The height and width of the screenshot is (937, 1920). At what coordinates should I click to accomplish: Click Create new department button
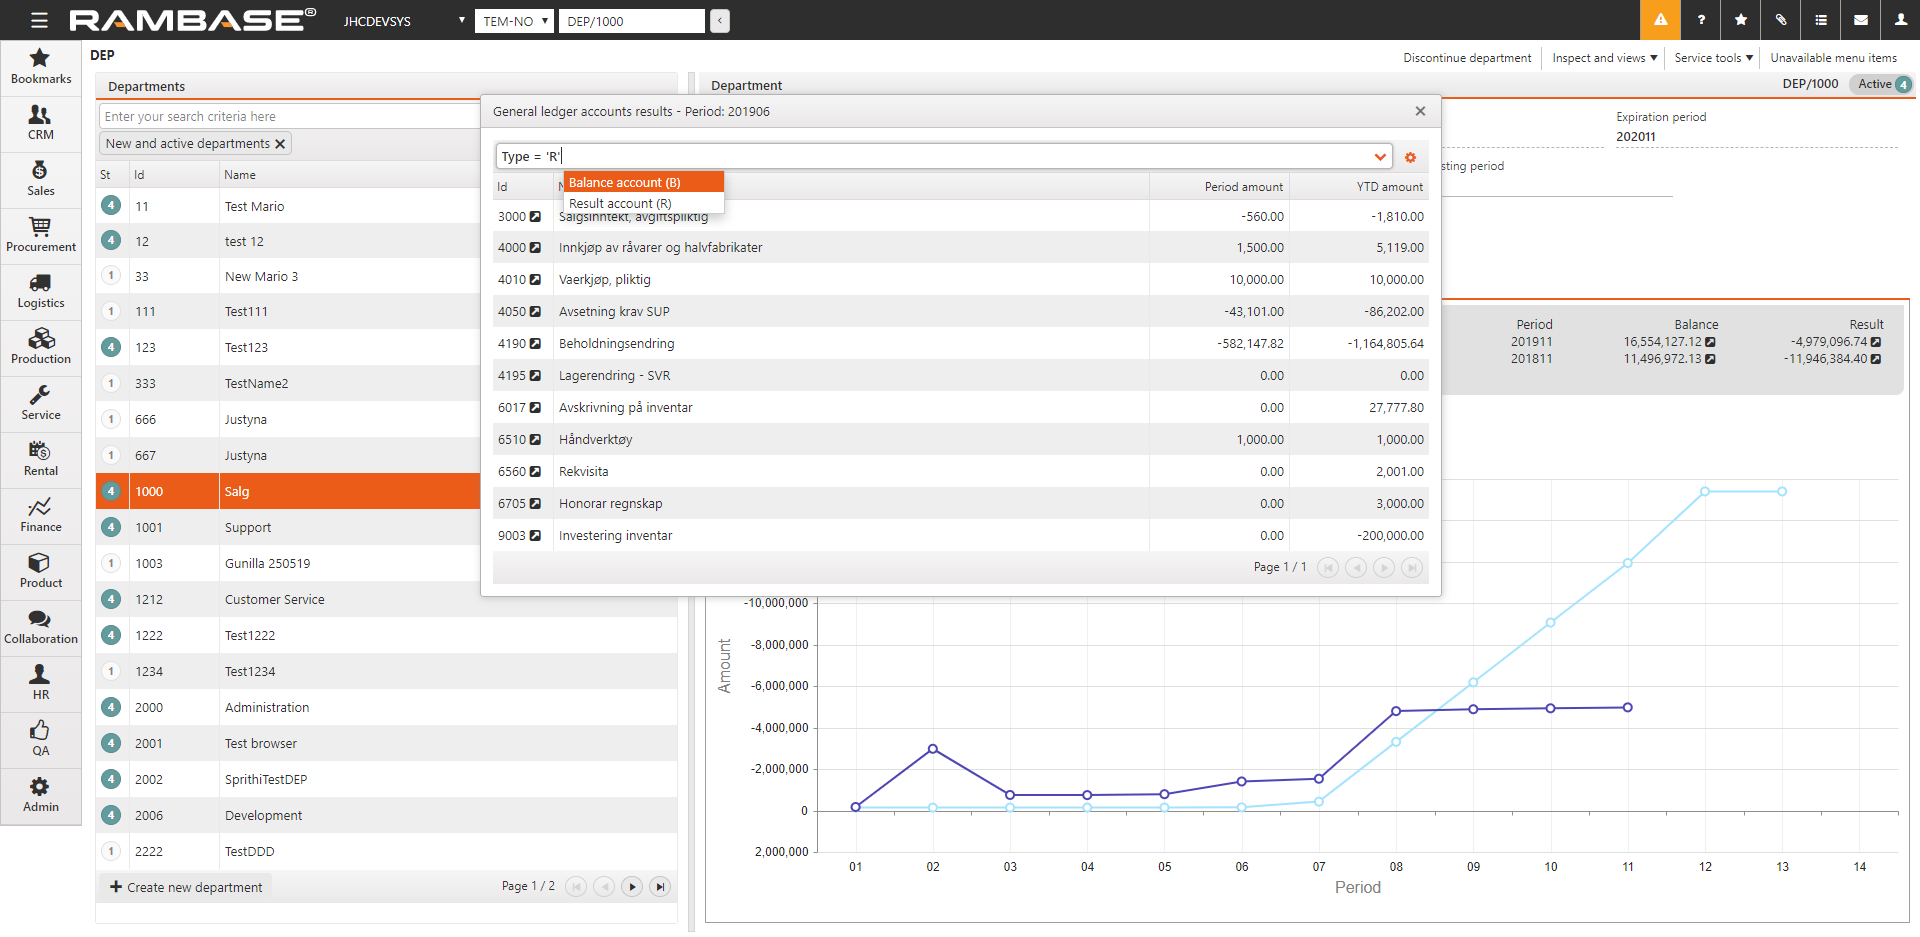186,887
